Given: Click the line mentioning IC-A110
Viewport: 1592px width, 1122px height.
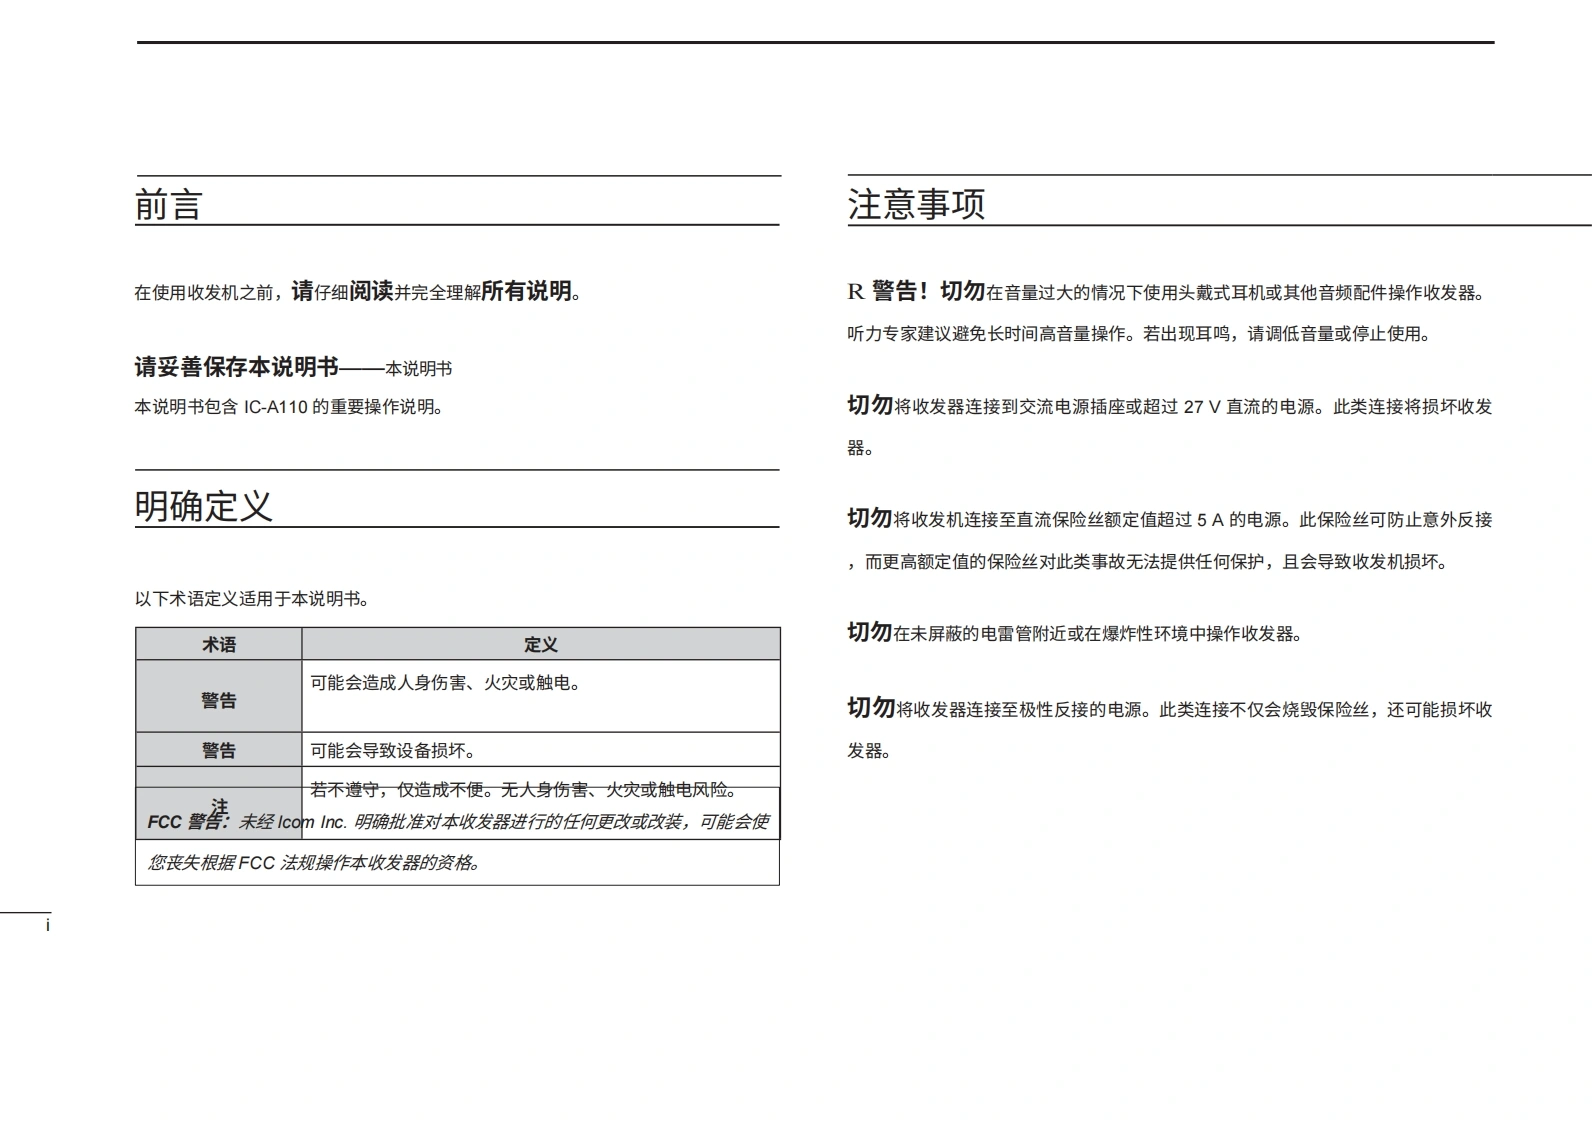Looking at the screenshot, I should click(x=289, y=407).
